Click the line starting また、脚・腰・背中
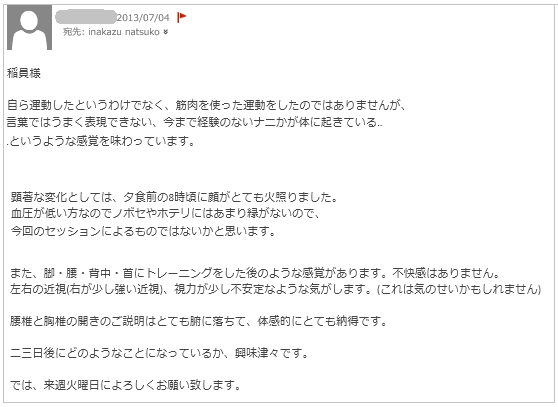This screenshot has height=407, width=558. [x=256, y=273]
